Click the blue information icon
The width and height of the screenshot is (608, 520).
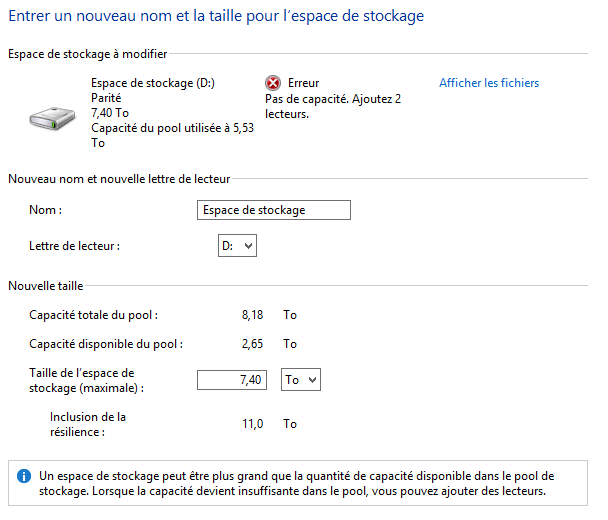click(x=24, y=476)
